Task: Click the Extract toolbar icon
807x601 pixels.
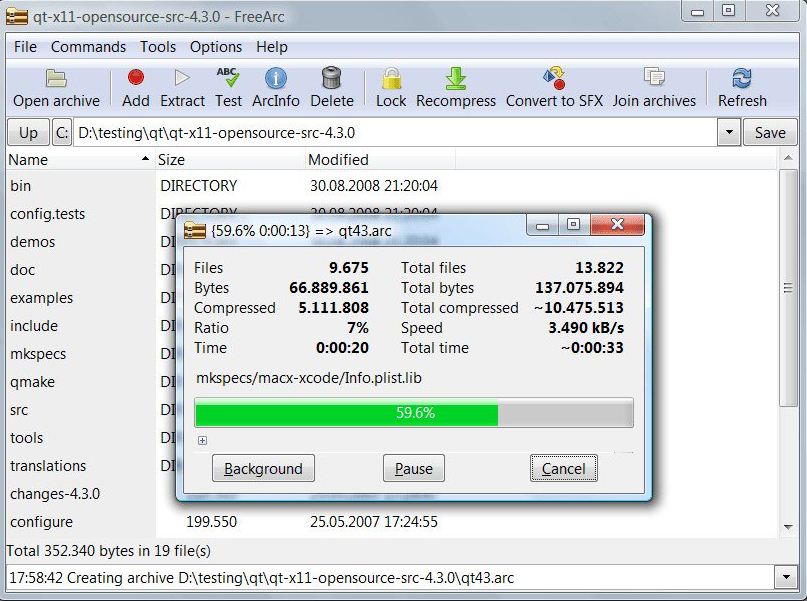Action: click(x=182, y=78)
